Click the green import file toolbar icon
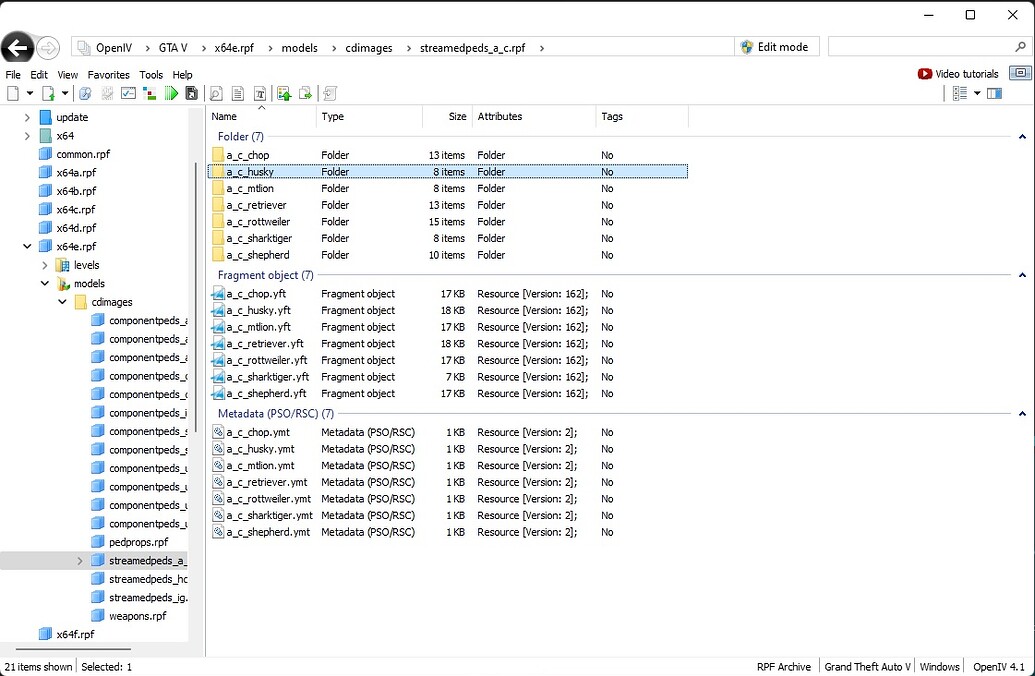This screenshot has width=1035, height=676. click(x=285, y=92)
